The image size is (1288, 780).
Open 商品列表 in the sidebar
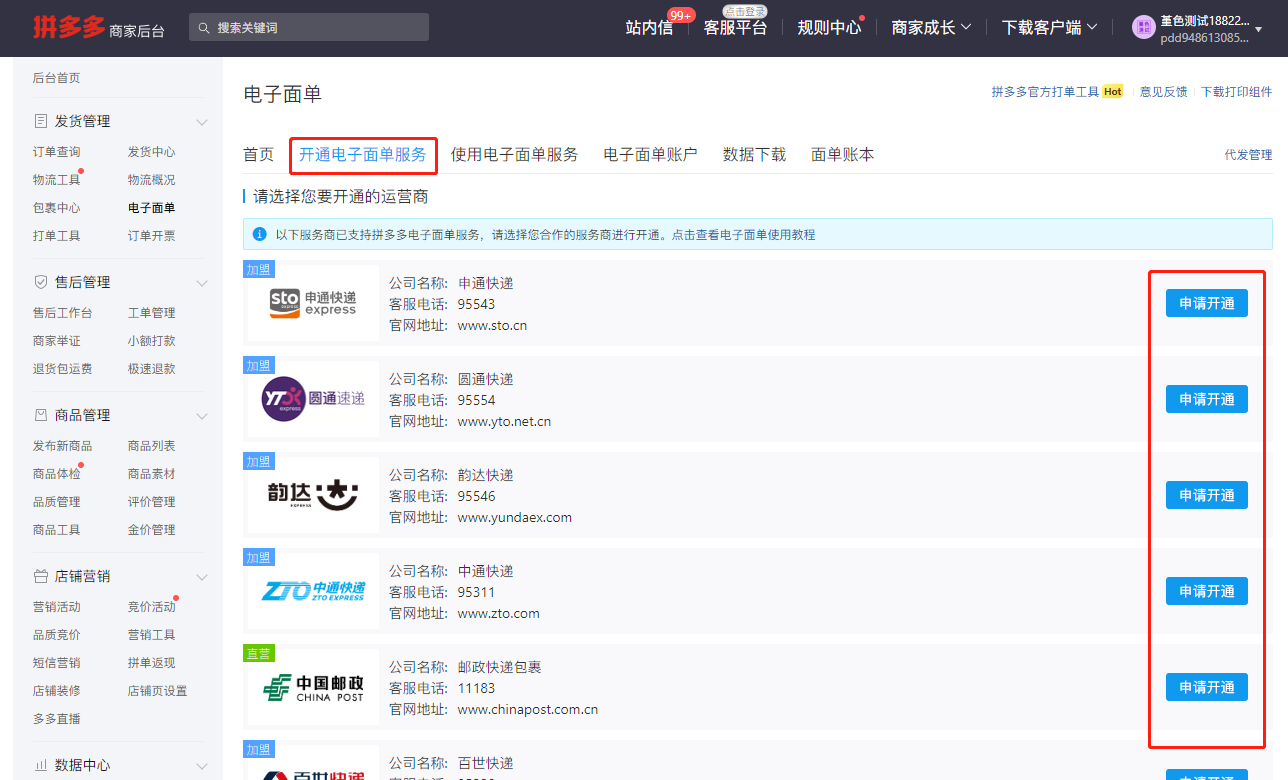[151, 446]
